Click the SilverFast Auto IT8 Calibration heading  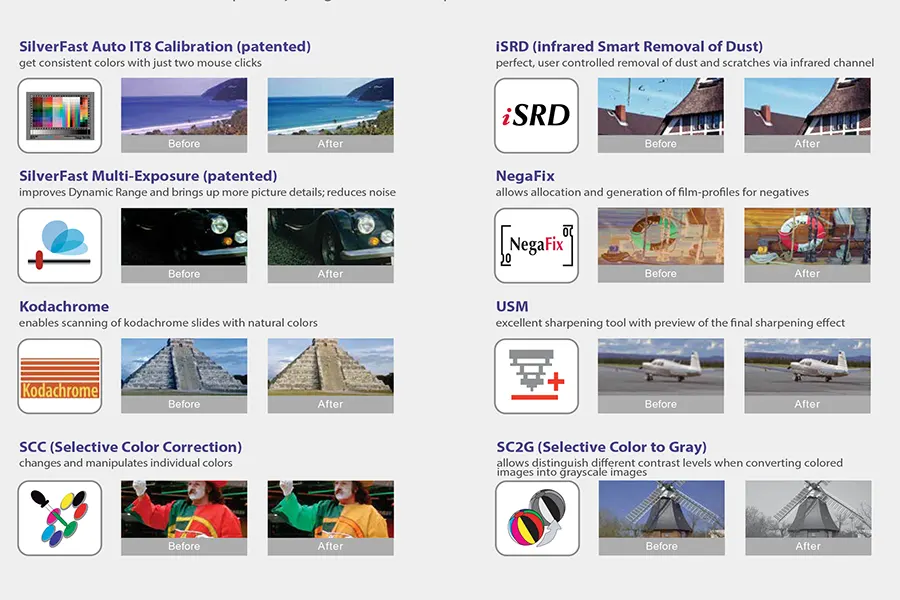(165, 47)
